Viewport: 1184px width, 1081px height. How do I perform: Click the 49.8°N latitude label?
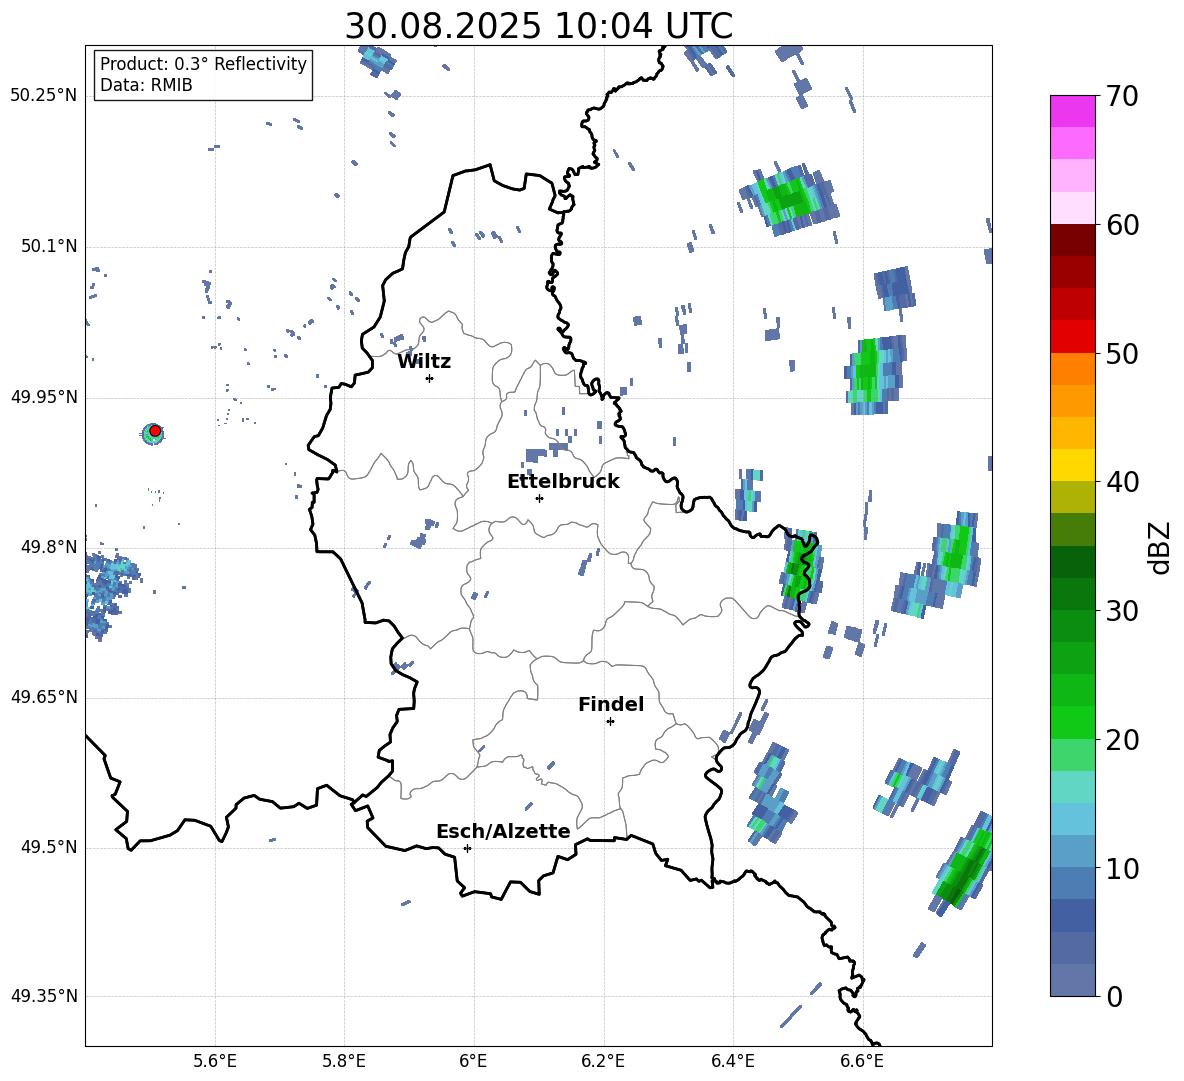48,547
